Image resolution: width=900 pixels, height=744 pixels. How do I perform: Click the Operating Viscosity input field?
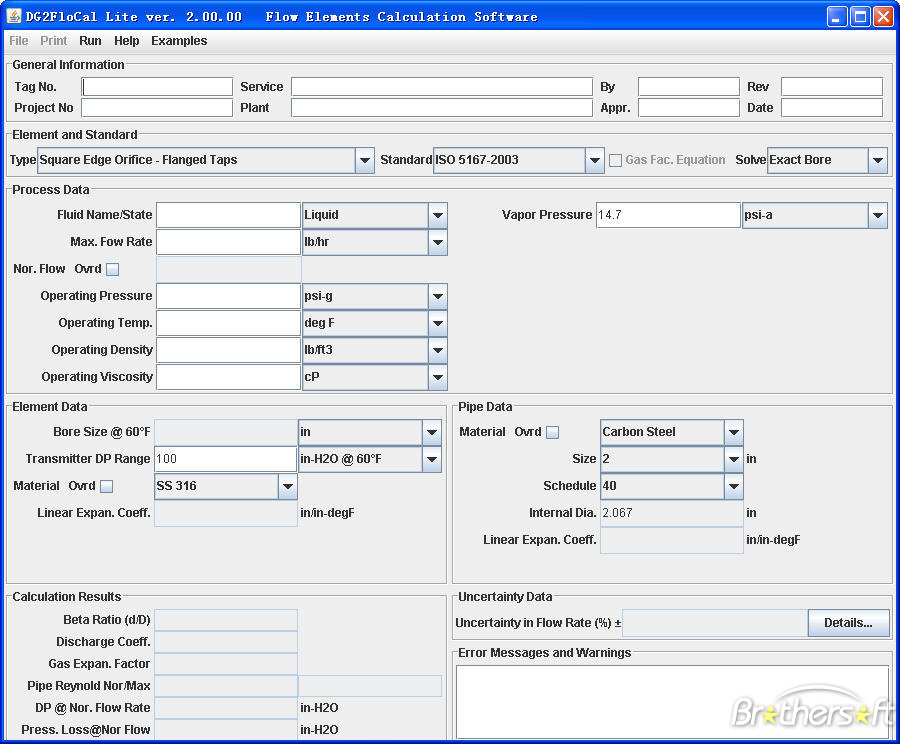(x=228, y=377)
